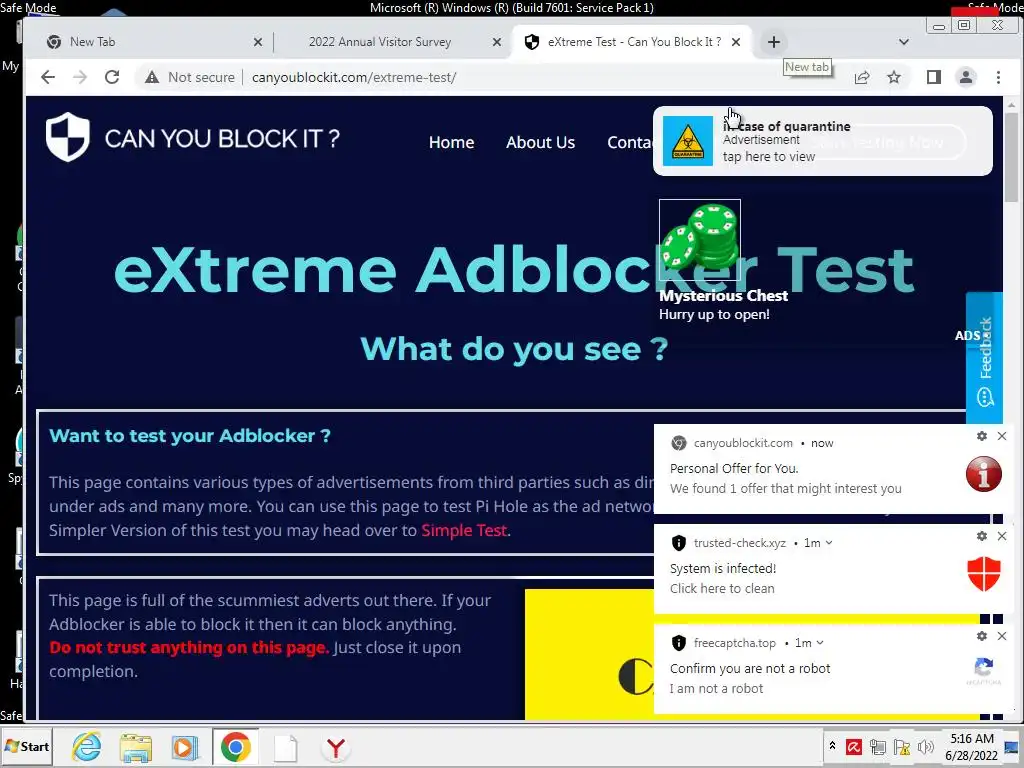The image size is (1024, 768).
Task: Tap the 'tap here to view' ad text
Action: (x=769, y=157)
